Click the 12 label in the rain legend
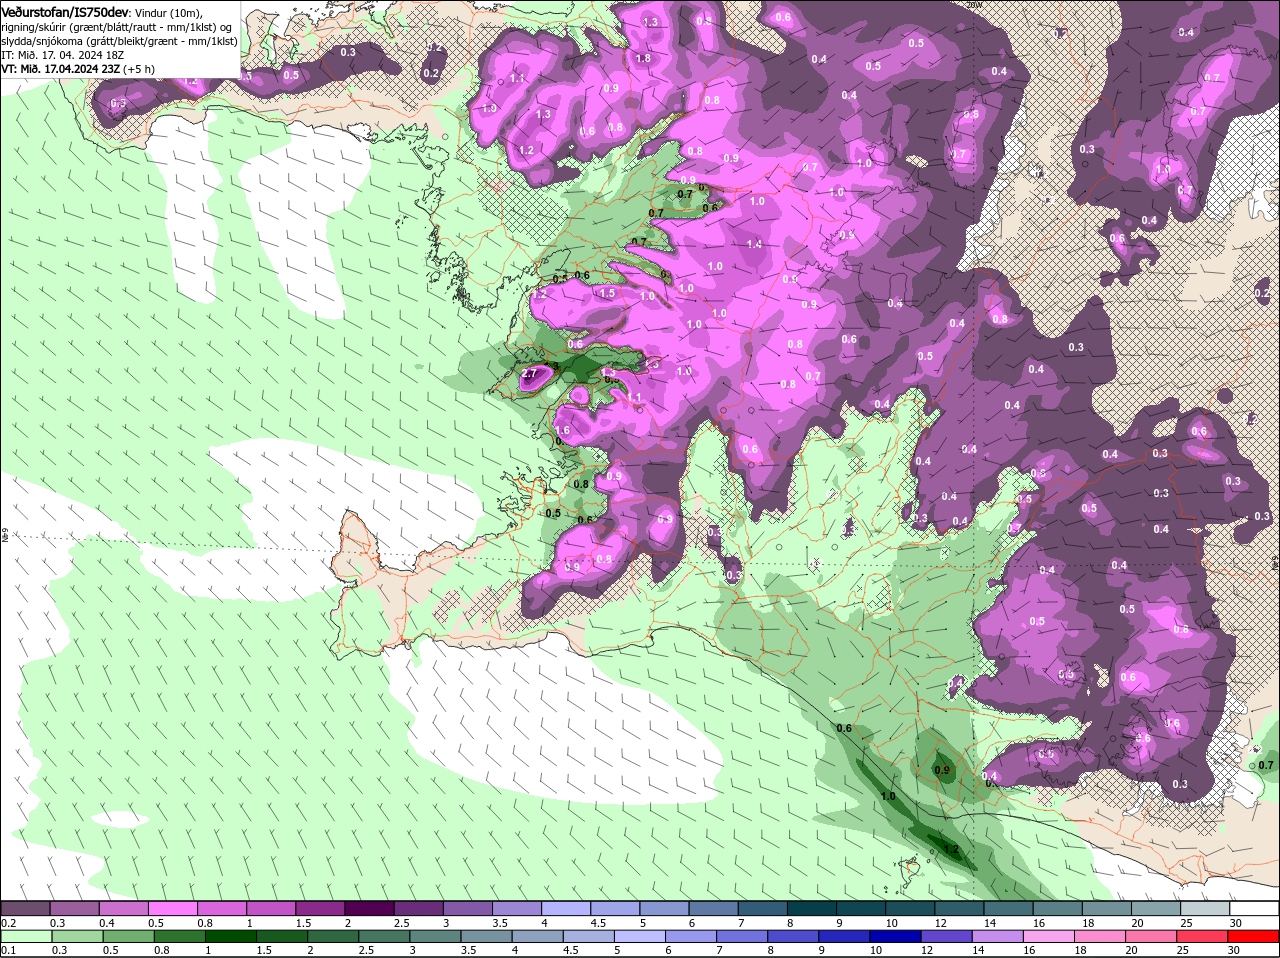The image size is (1280, 958). point(928,950)
